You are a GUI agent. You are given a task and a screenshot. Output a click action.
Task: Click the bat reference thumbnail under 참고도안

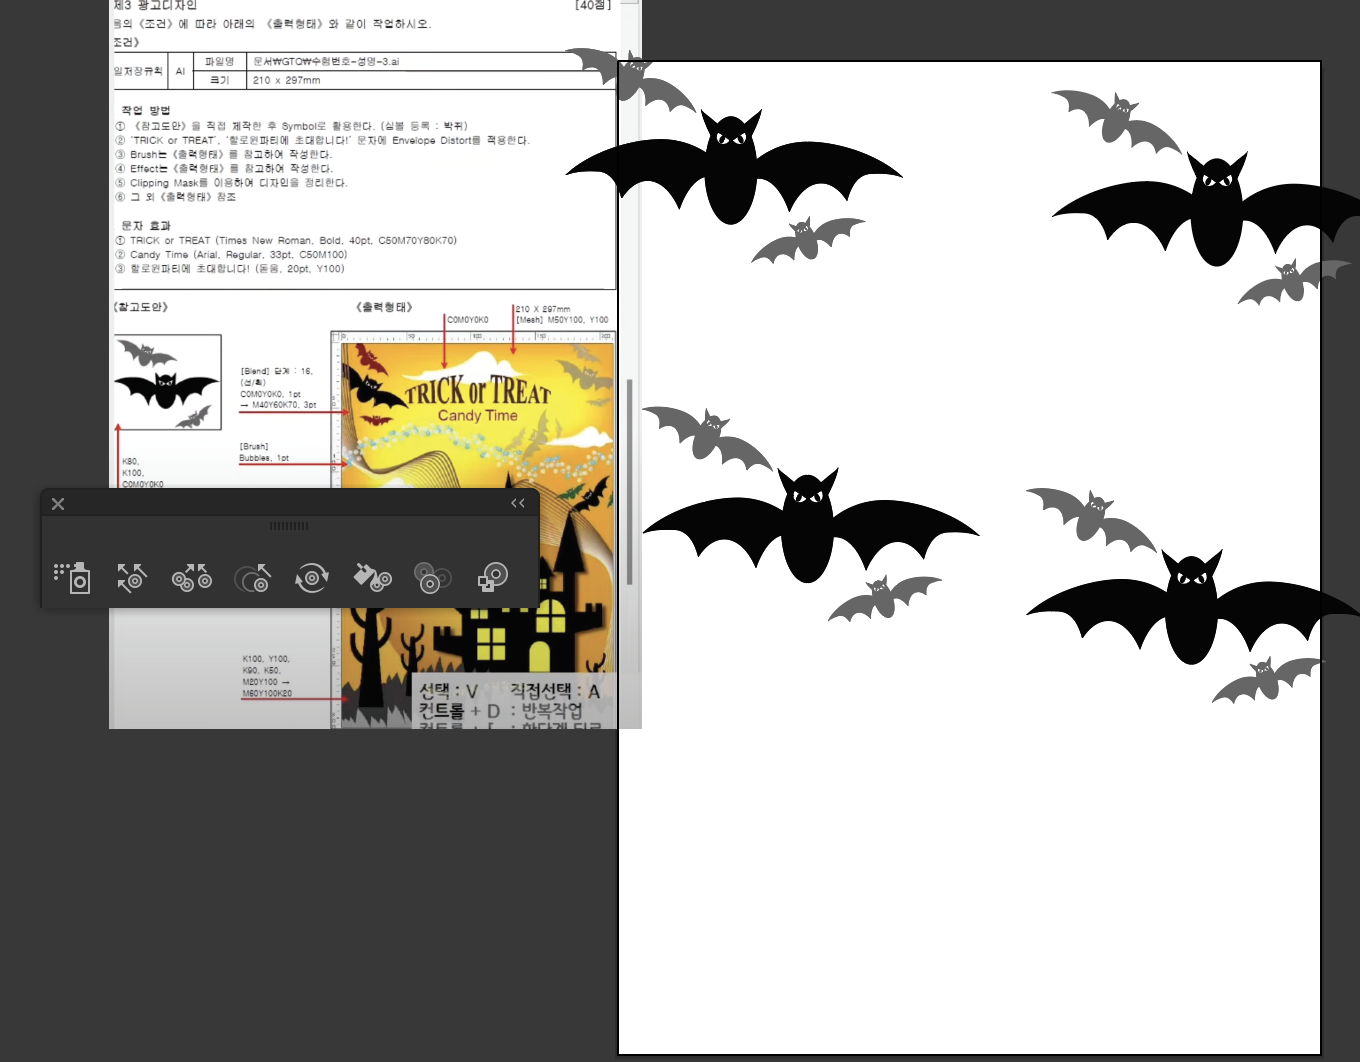(167, 383)
